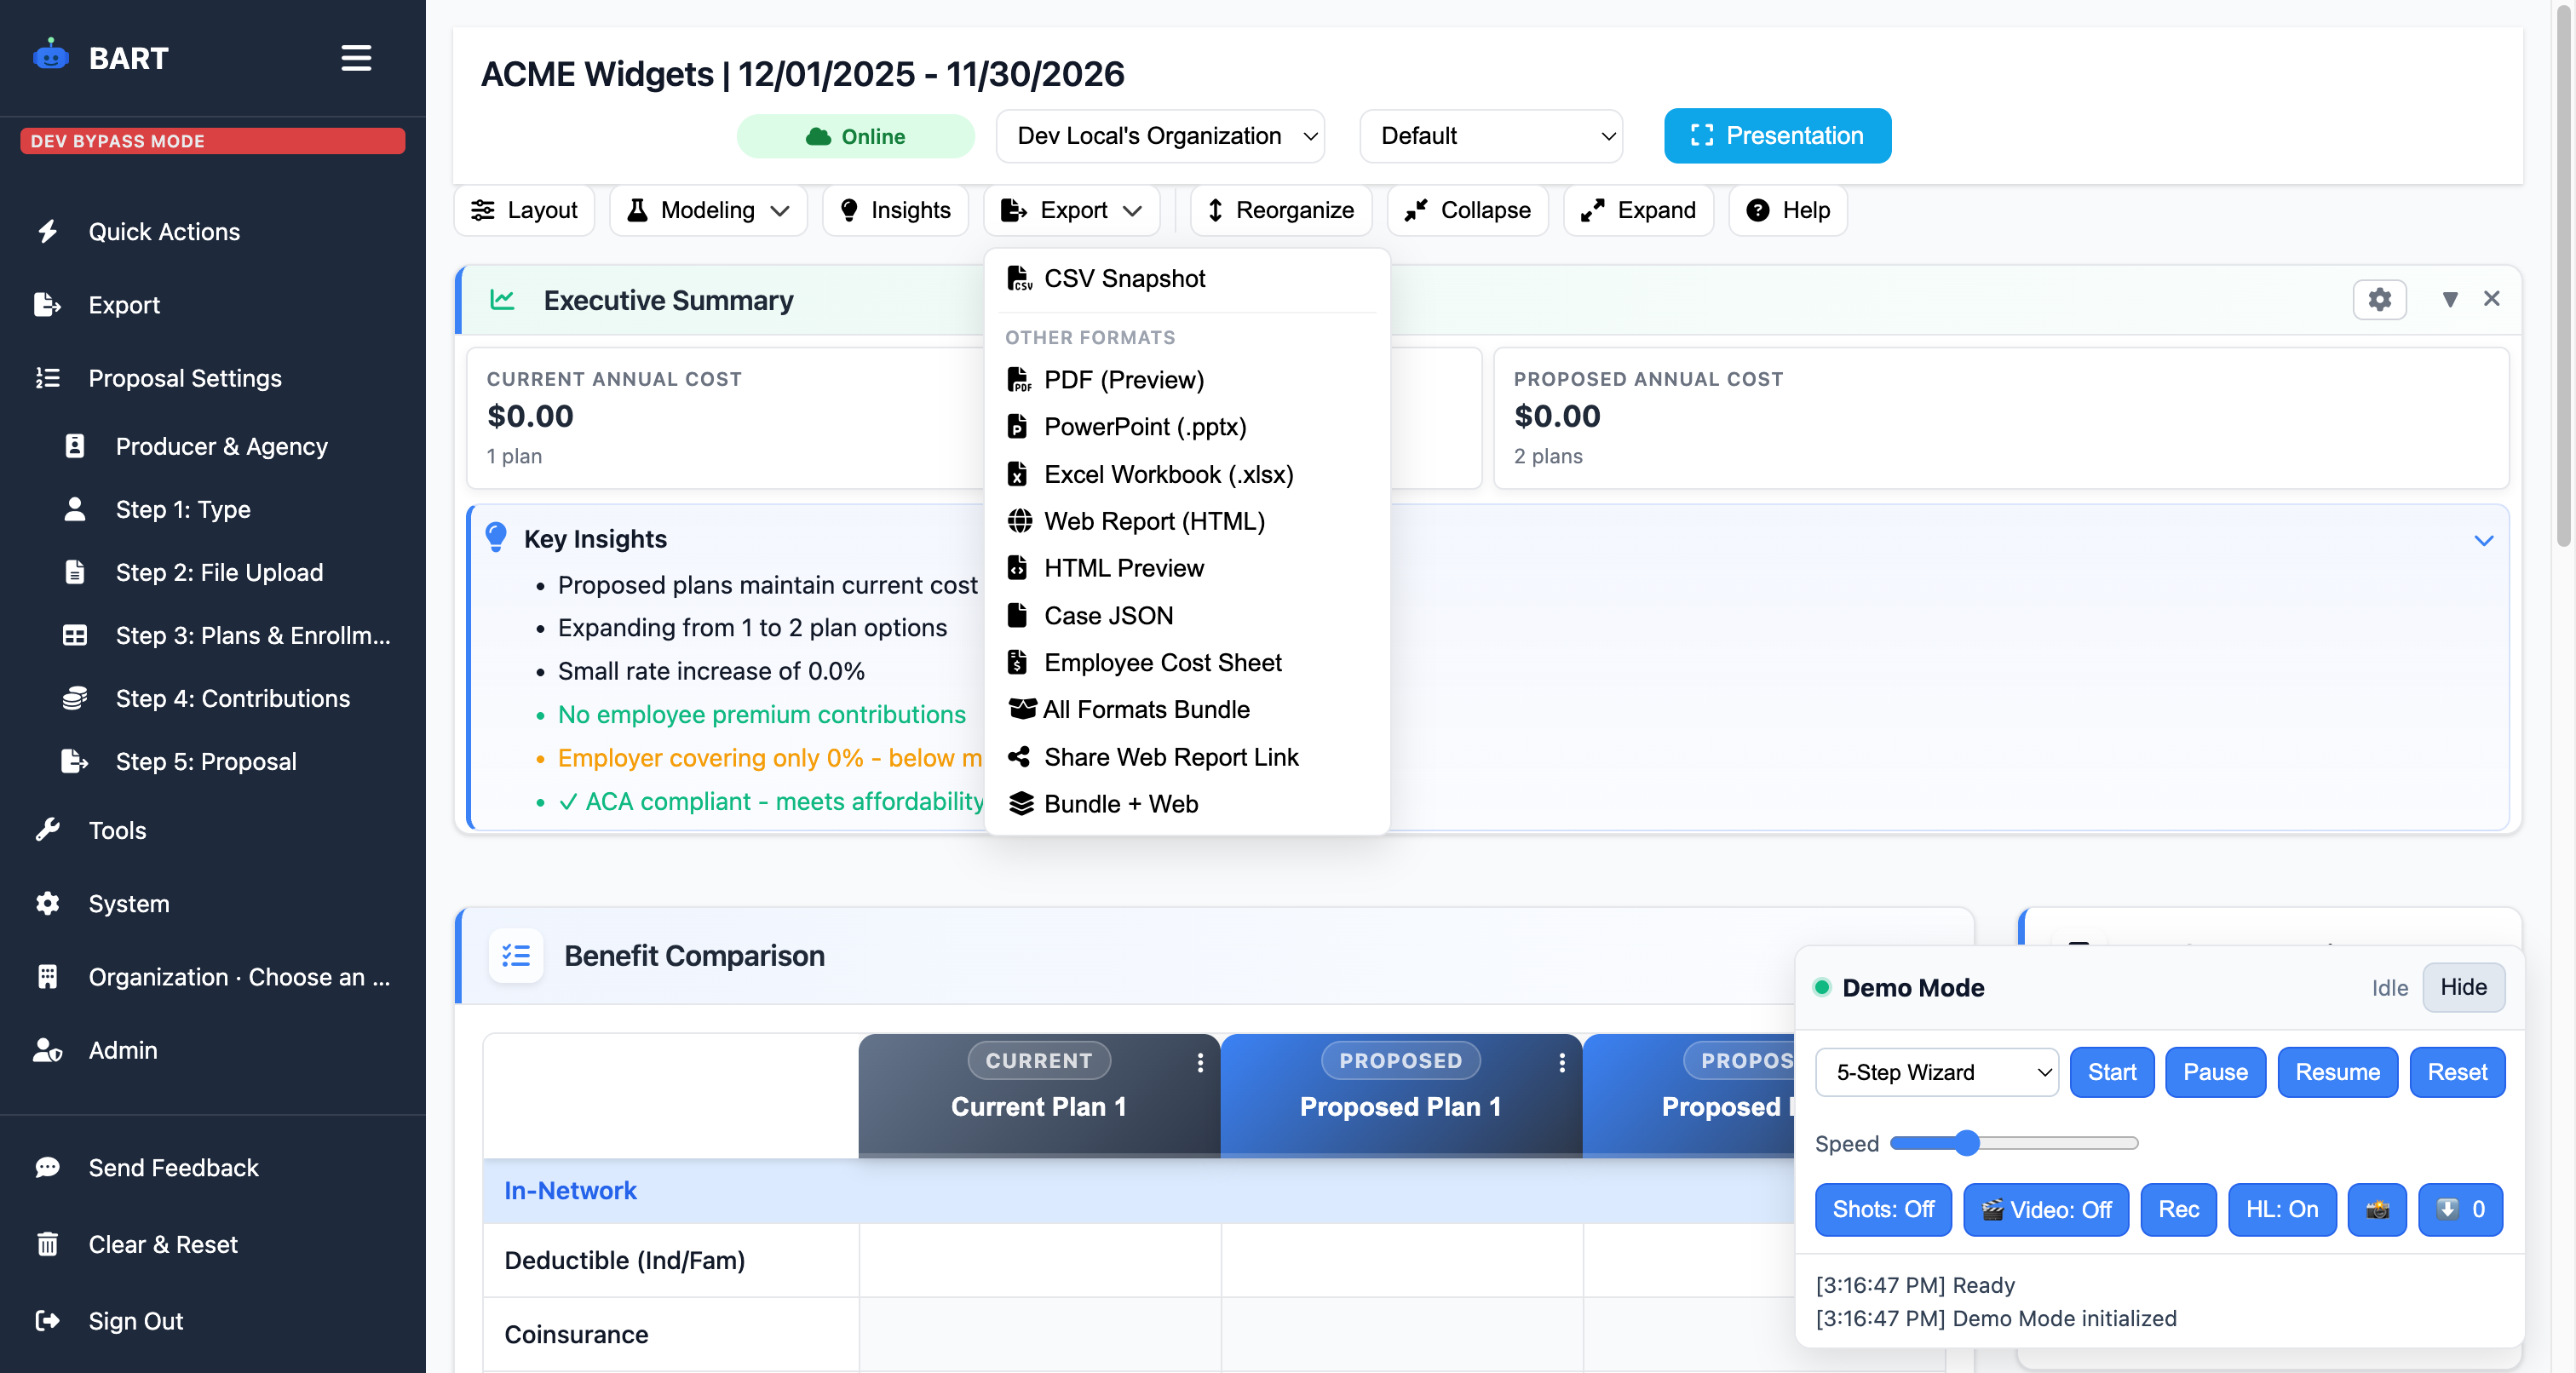Toggle Shots off in Demo Mode
Screen dimensions: 2576x1373
pos(1883,1210)
